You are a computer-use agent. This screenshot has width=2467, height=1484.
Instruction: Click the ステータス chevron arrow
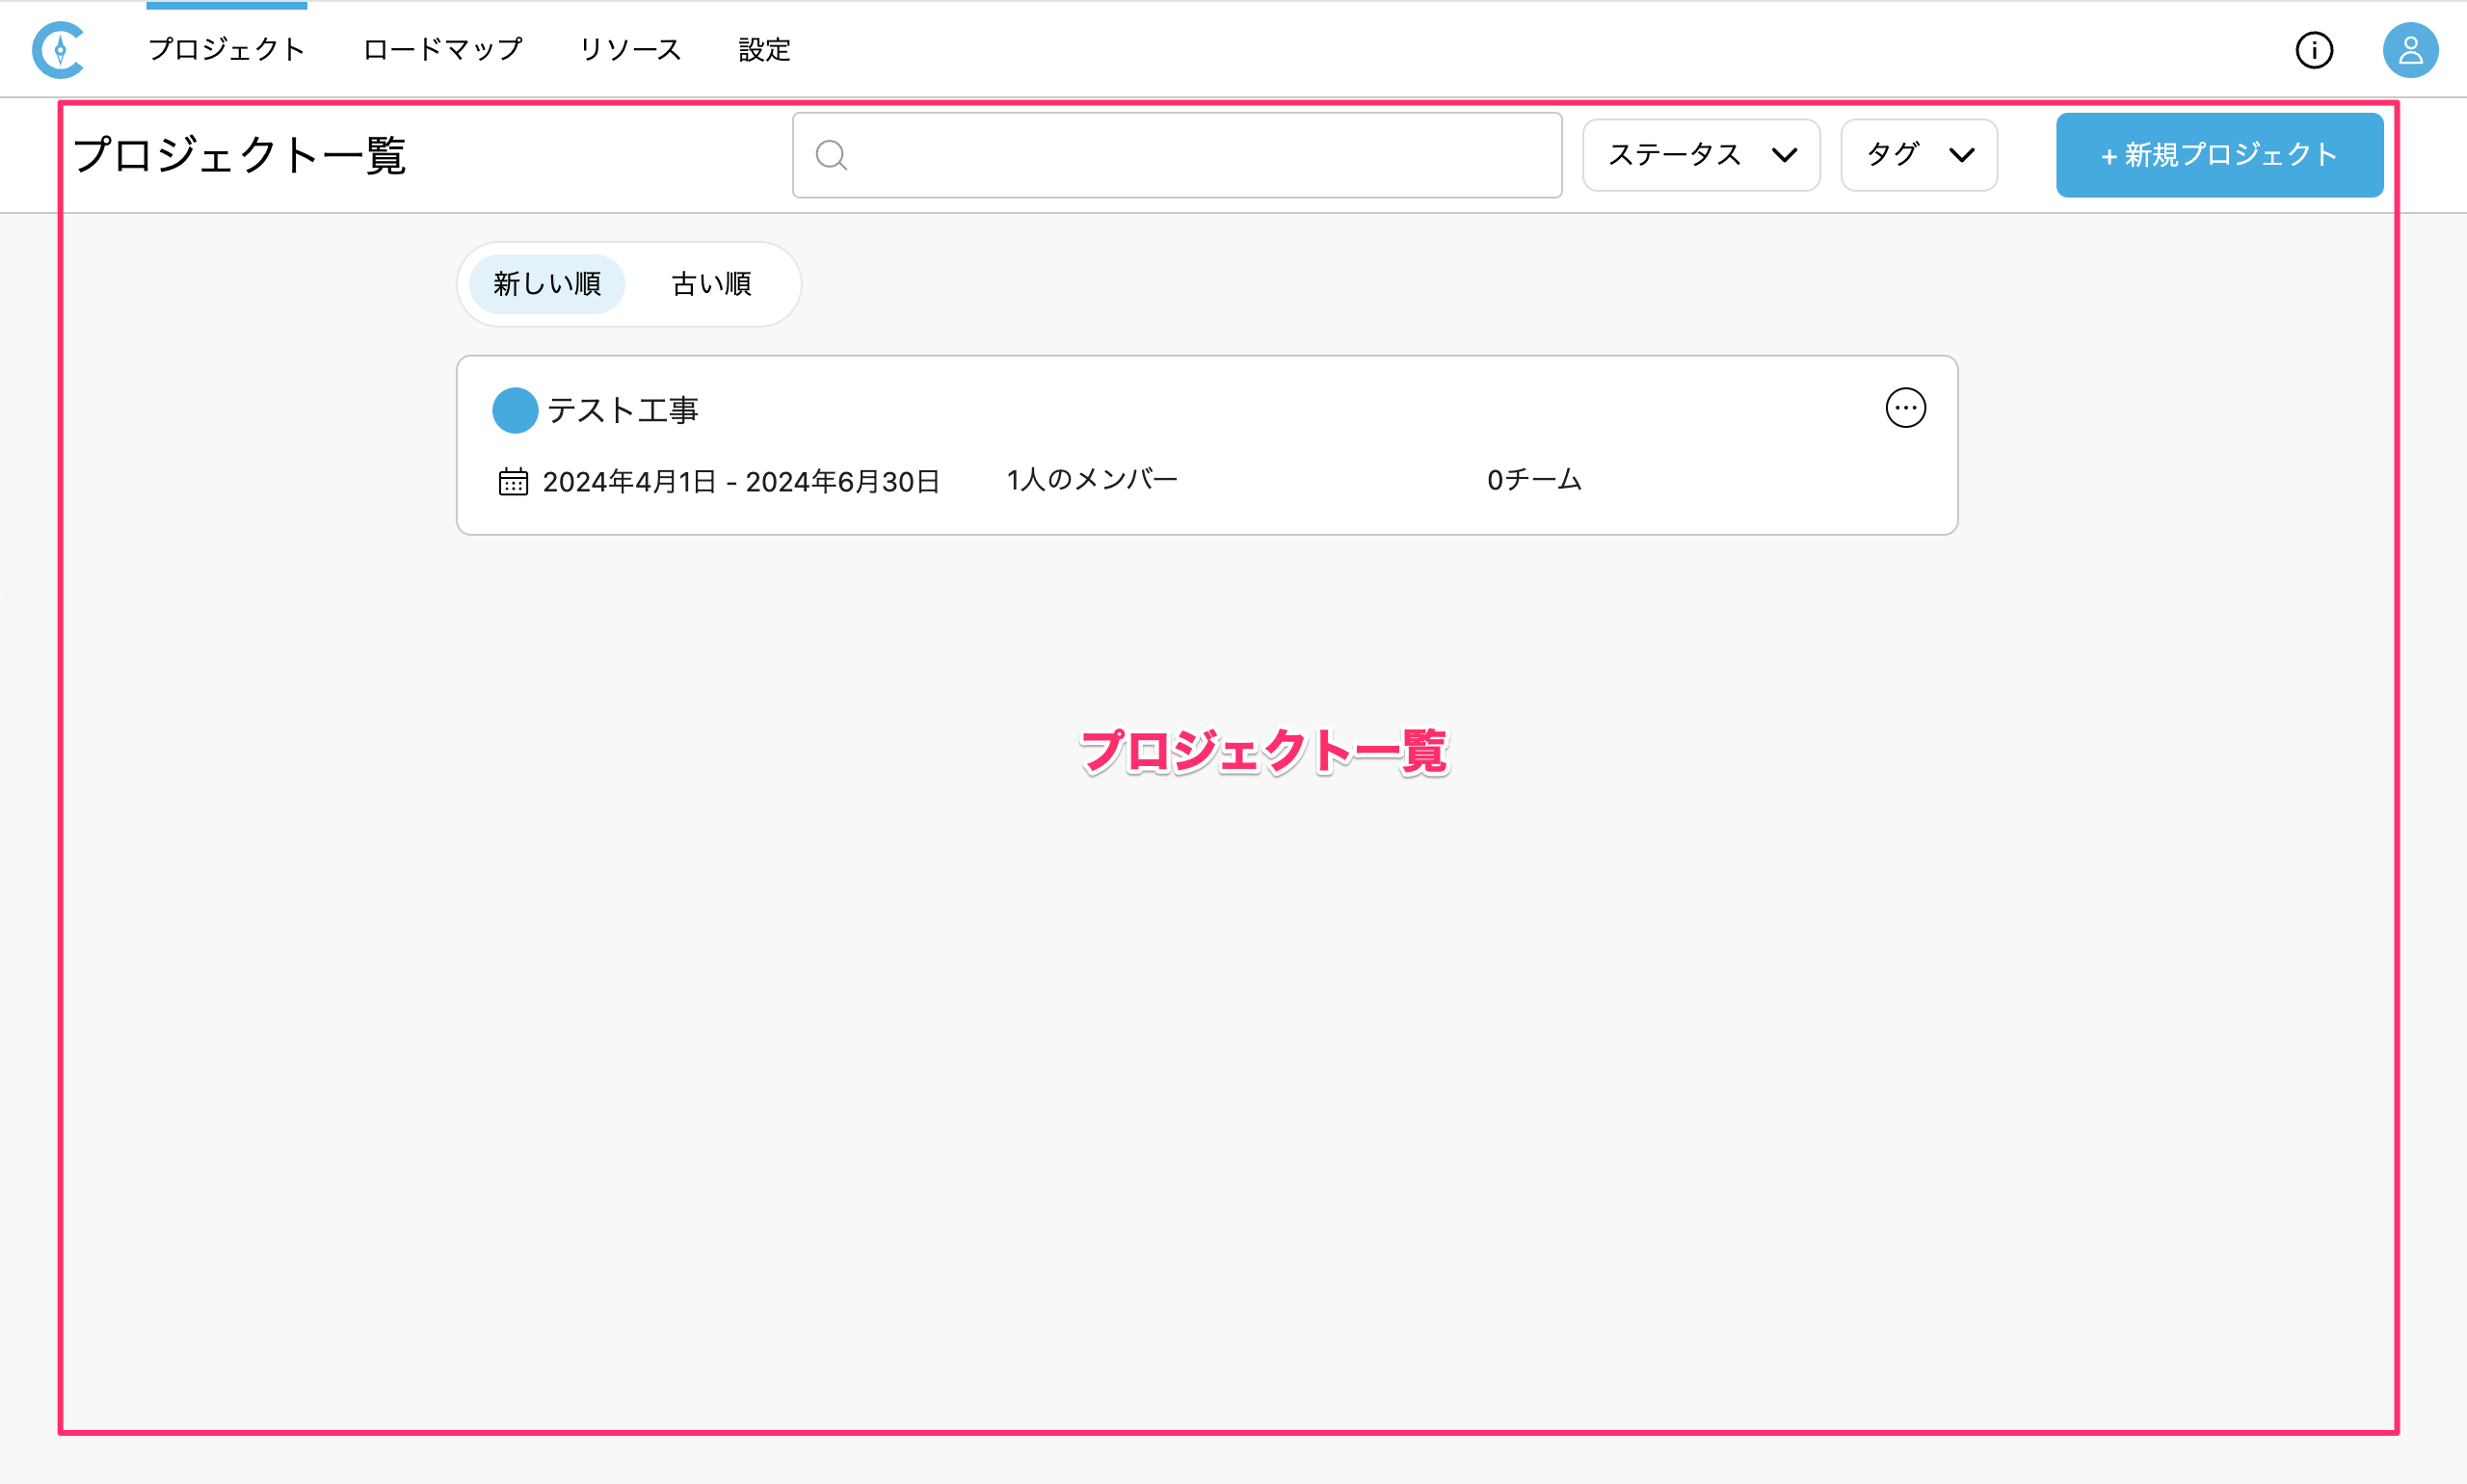click(x=1784, y=155)
